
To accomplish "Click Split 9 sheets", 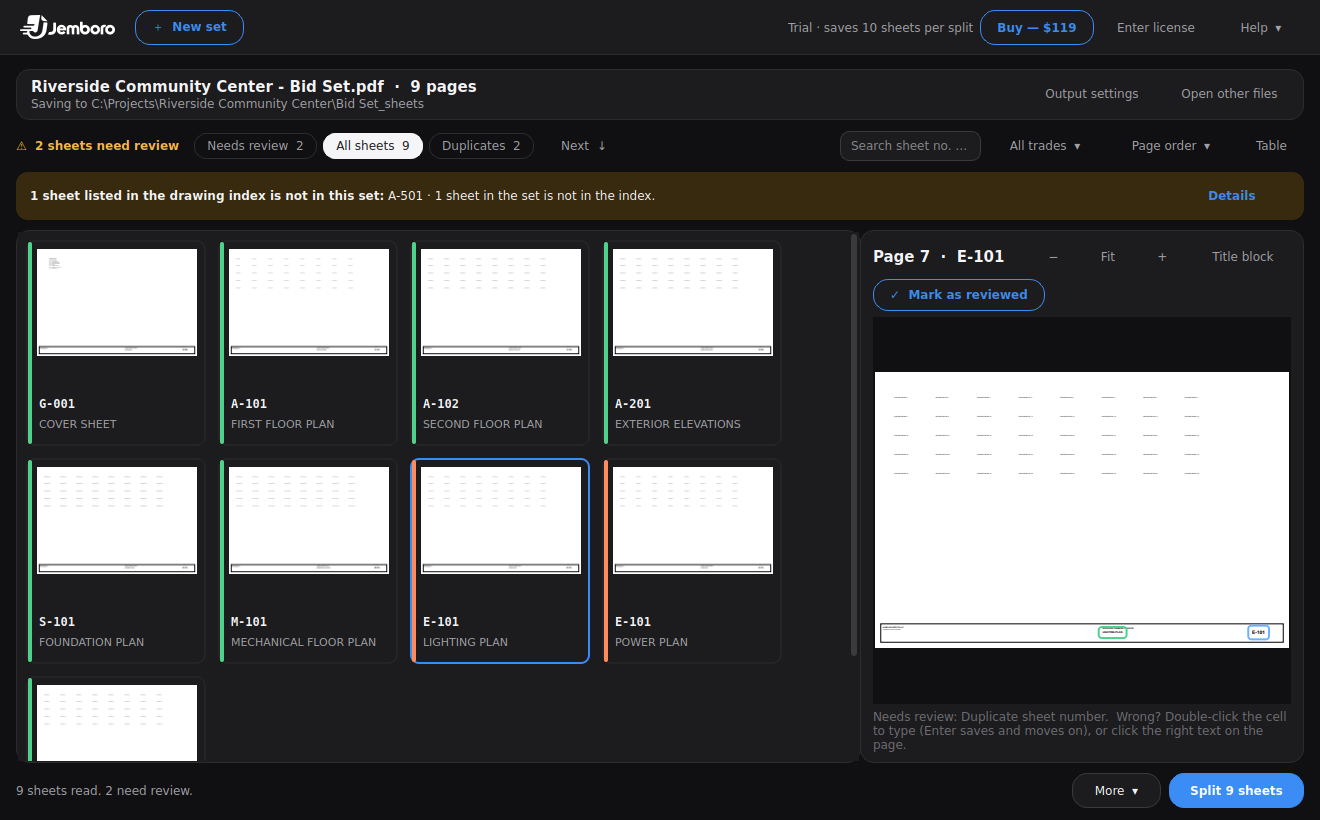I will coord(1236,791).
